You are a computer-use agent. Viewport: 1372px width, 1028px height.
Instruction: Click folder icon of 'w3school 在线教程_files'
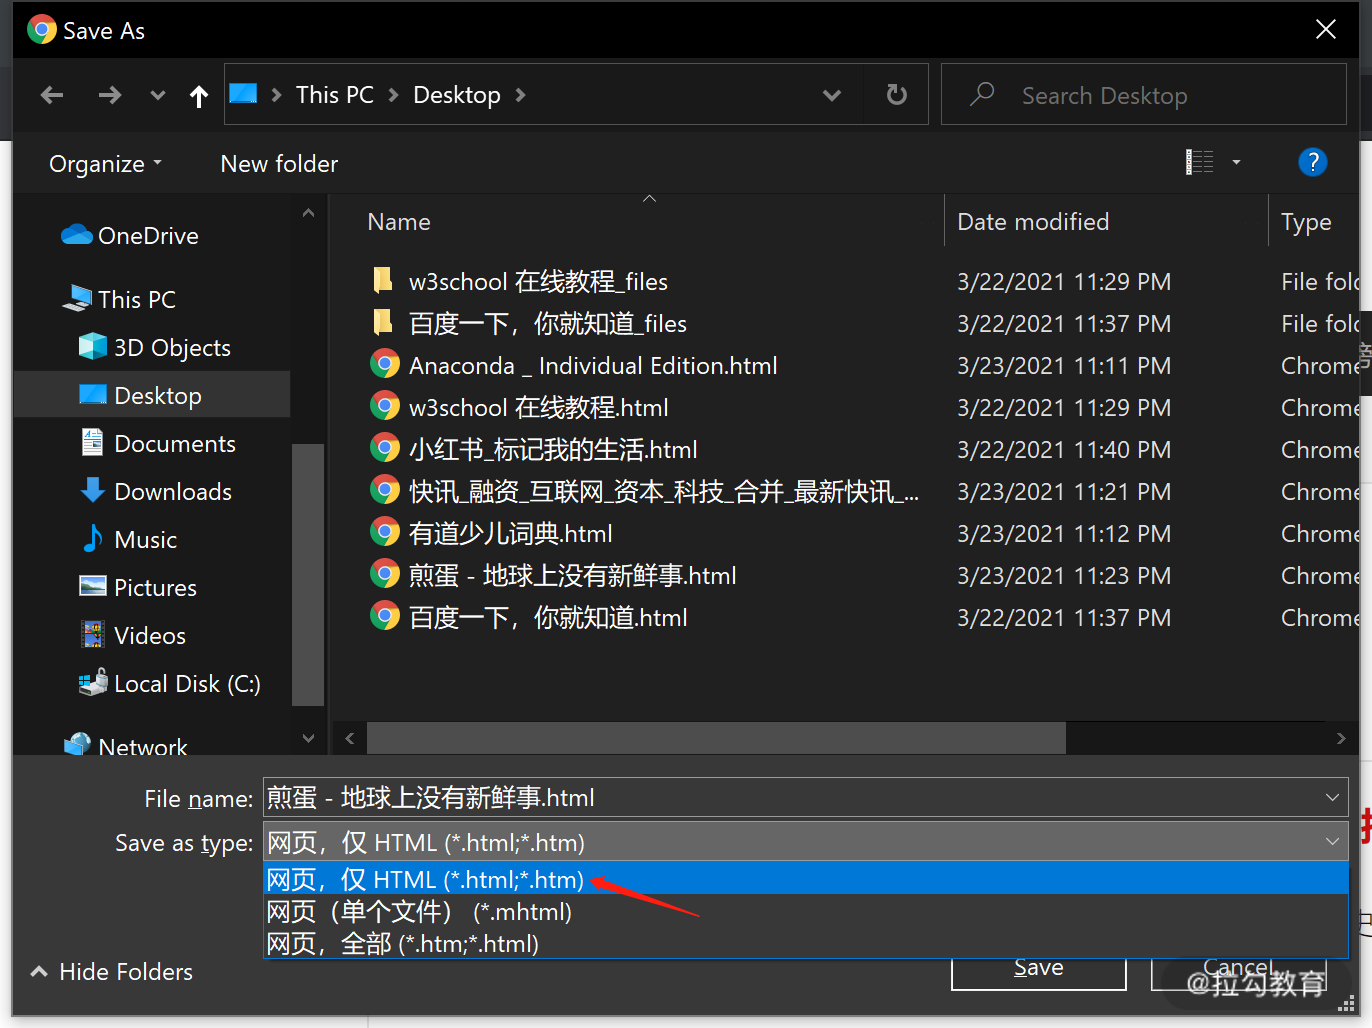(x=382, y=280)
